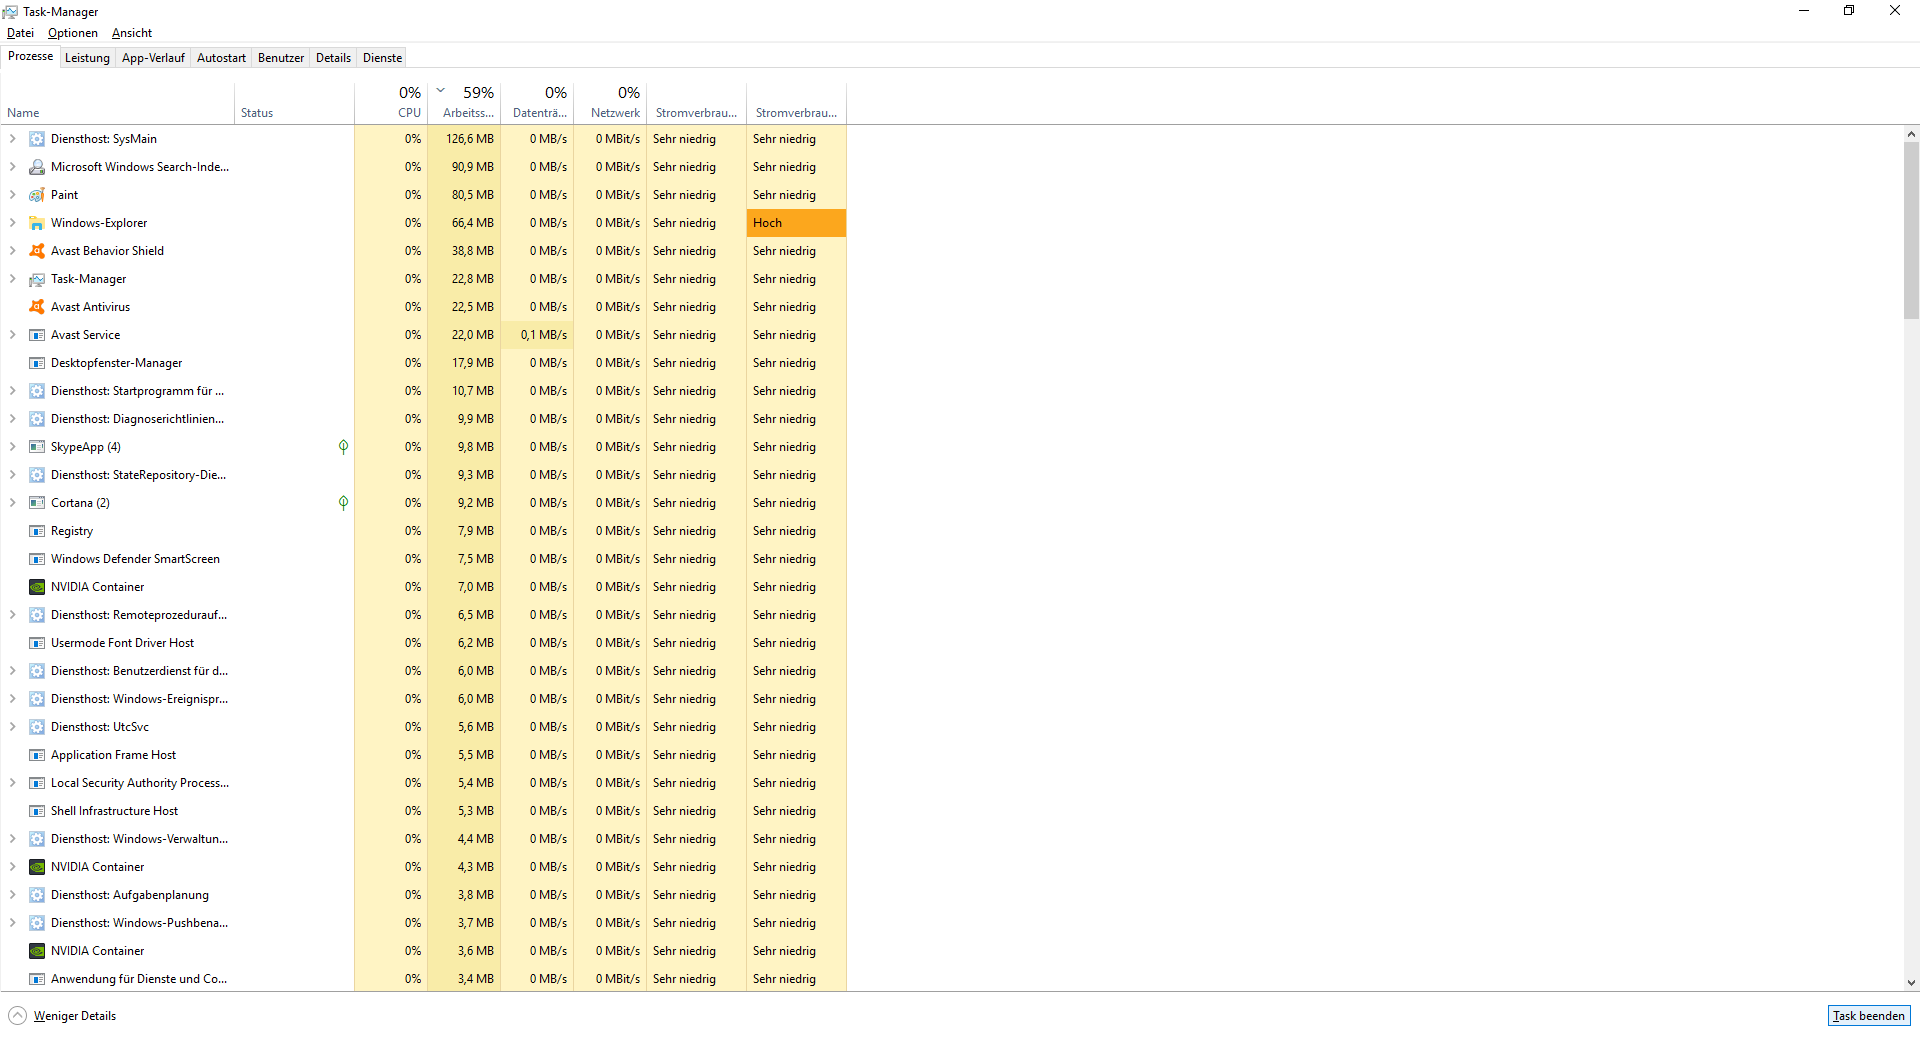This screenshot has height=1040, width=1920.
Task: Click the Diensthost: SysMain gear icon
Action: [x=37, y=139]
